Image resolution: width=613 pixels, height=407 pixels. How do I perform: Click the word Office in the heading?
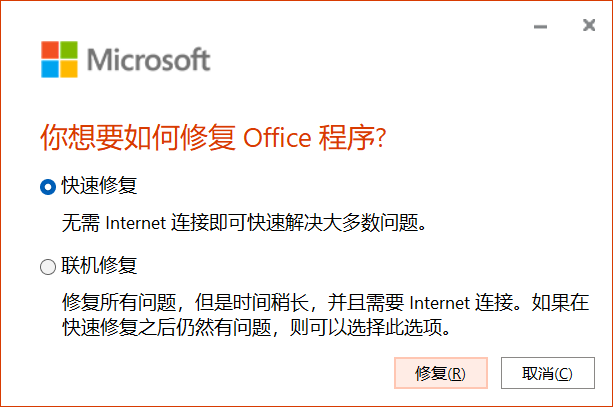pyautogui.click(x=280, y=138)
